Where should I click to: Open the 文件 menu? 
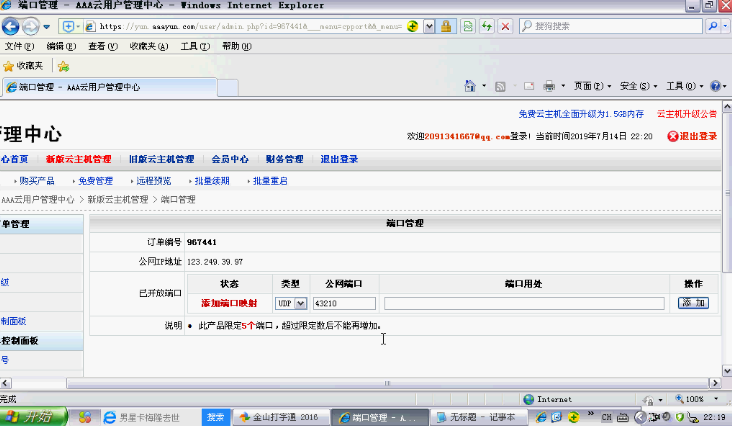[19, 46]
